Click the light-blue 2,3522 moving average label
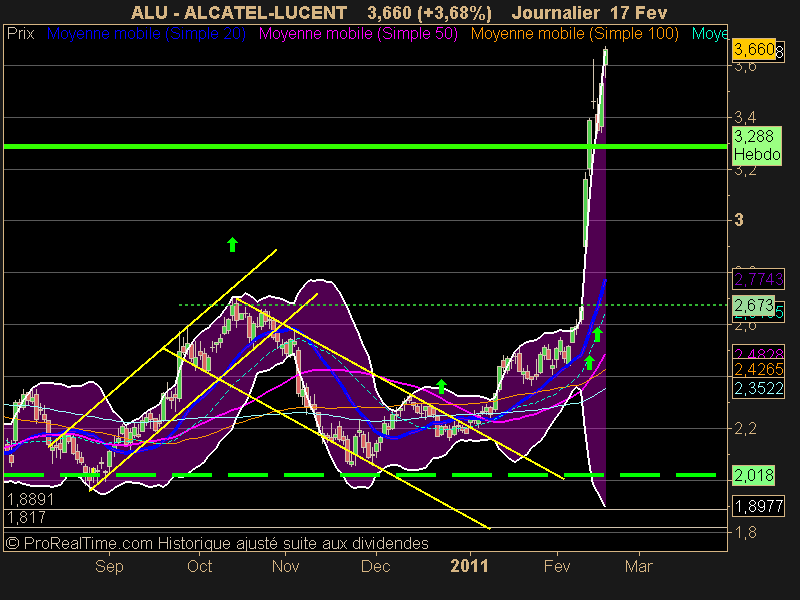This screenshot has height=600, width=800. [758, 388]
